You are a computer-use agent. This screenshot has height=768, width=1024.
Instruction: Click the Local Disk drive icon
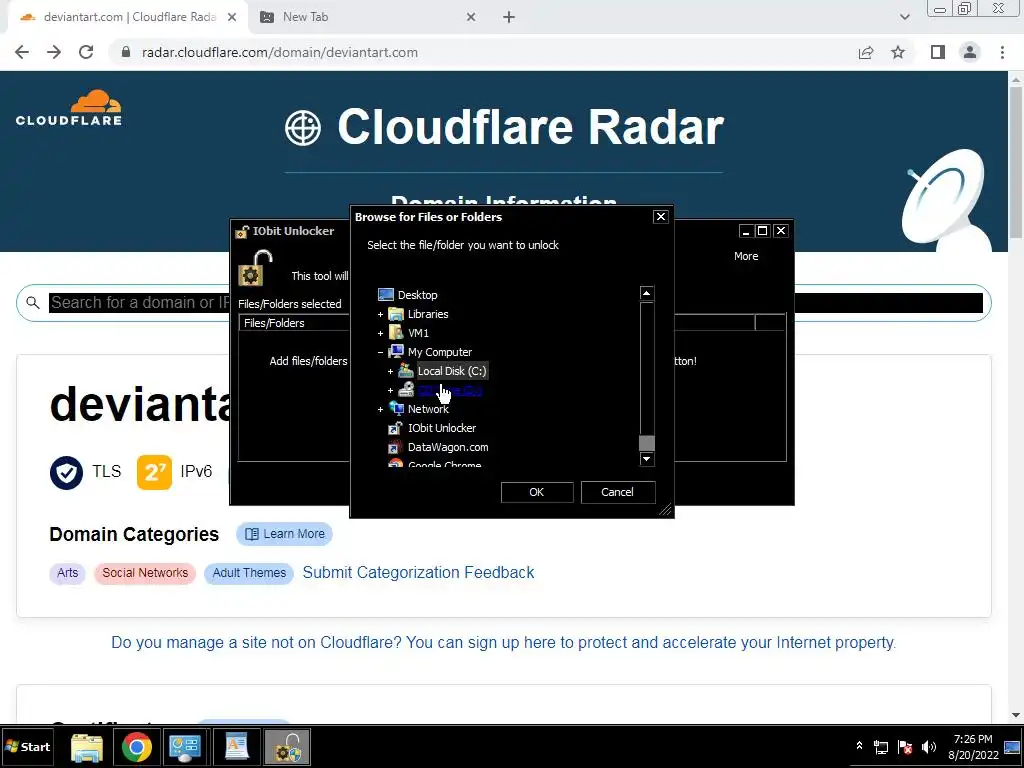[406, 371]
